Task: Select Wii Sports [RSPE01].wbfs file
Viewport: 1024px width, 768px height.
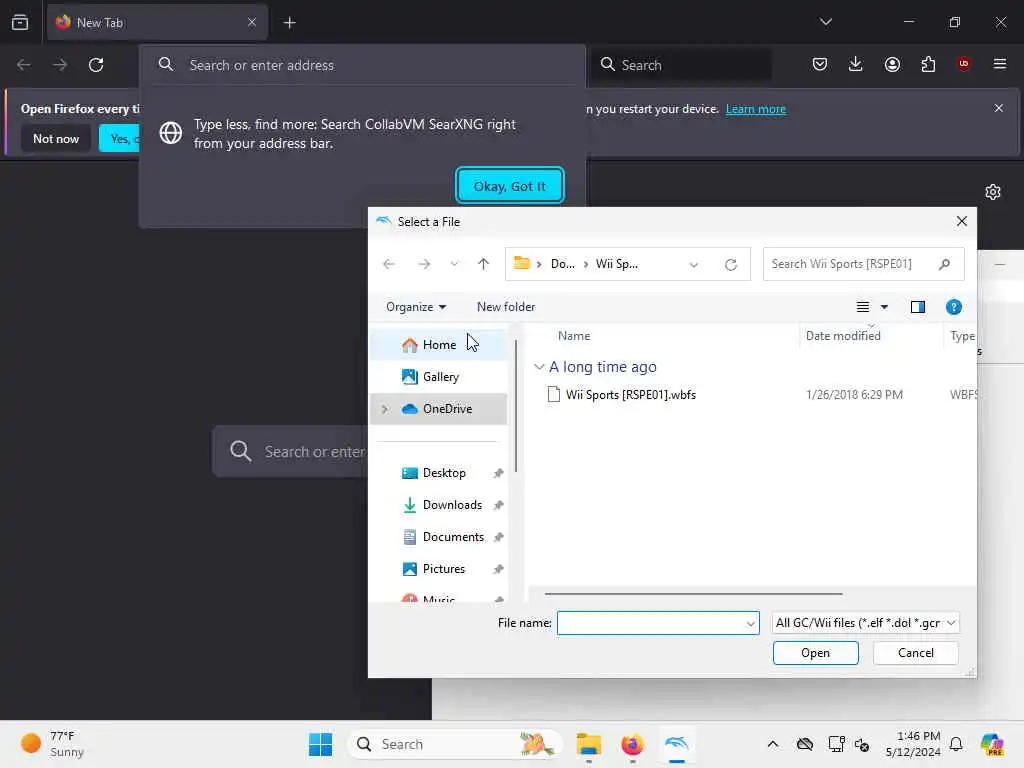Action: (x=630, y=394)
